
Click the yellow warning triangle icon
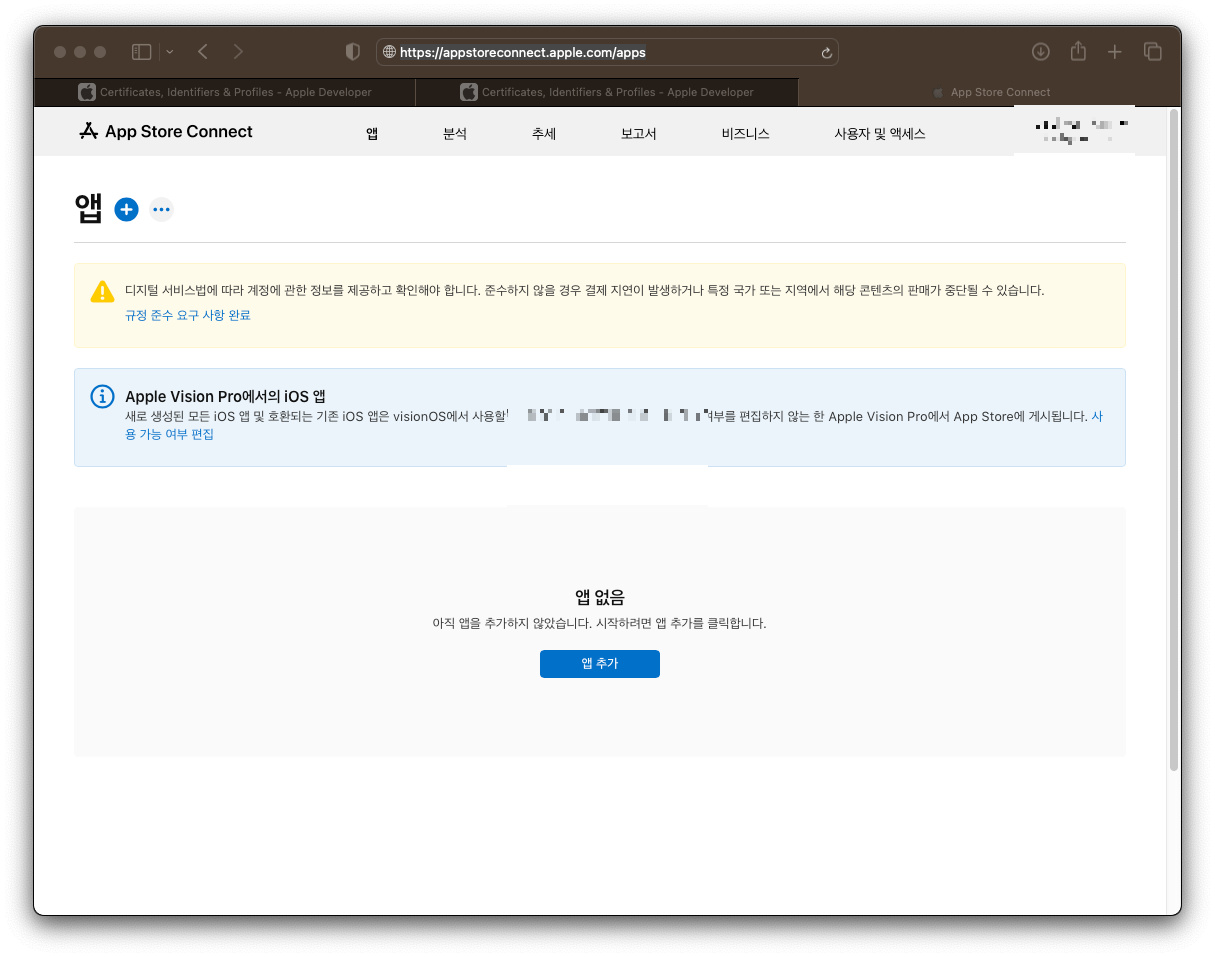click(x=102, y=291)
